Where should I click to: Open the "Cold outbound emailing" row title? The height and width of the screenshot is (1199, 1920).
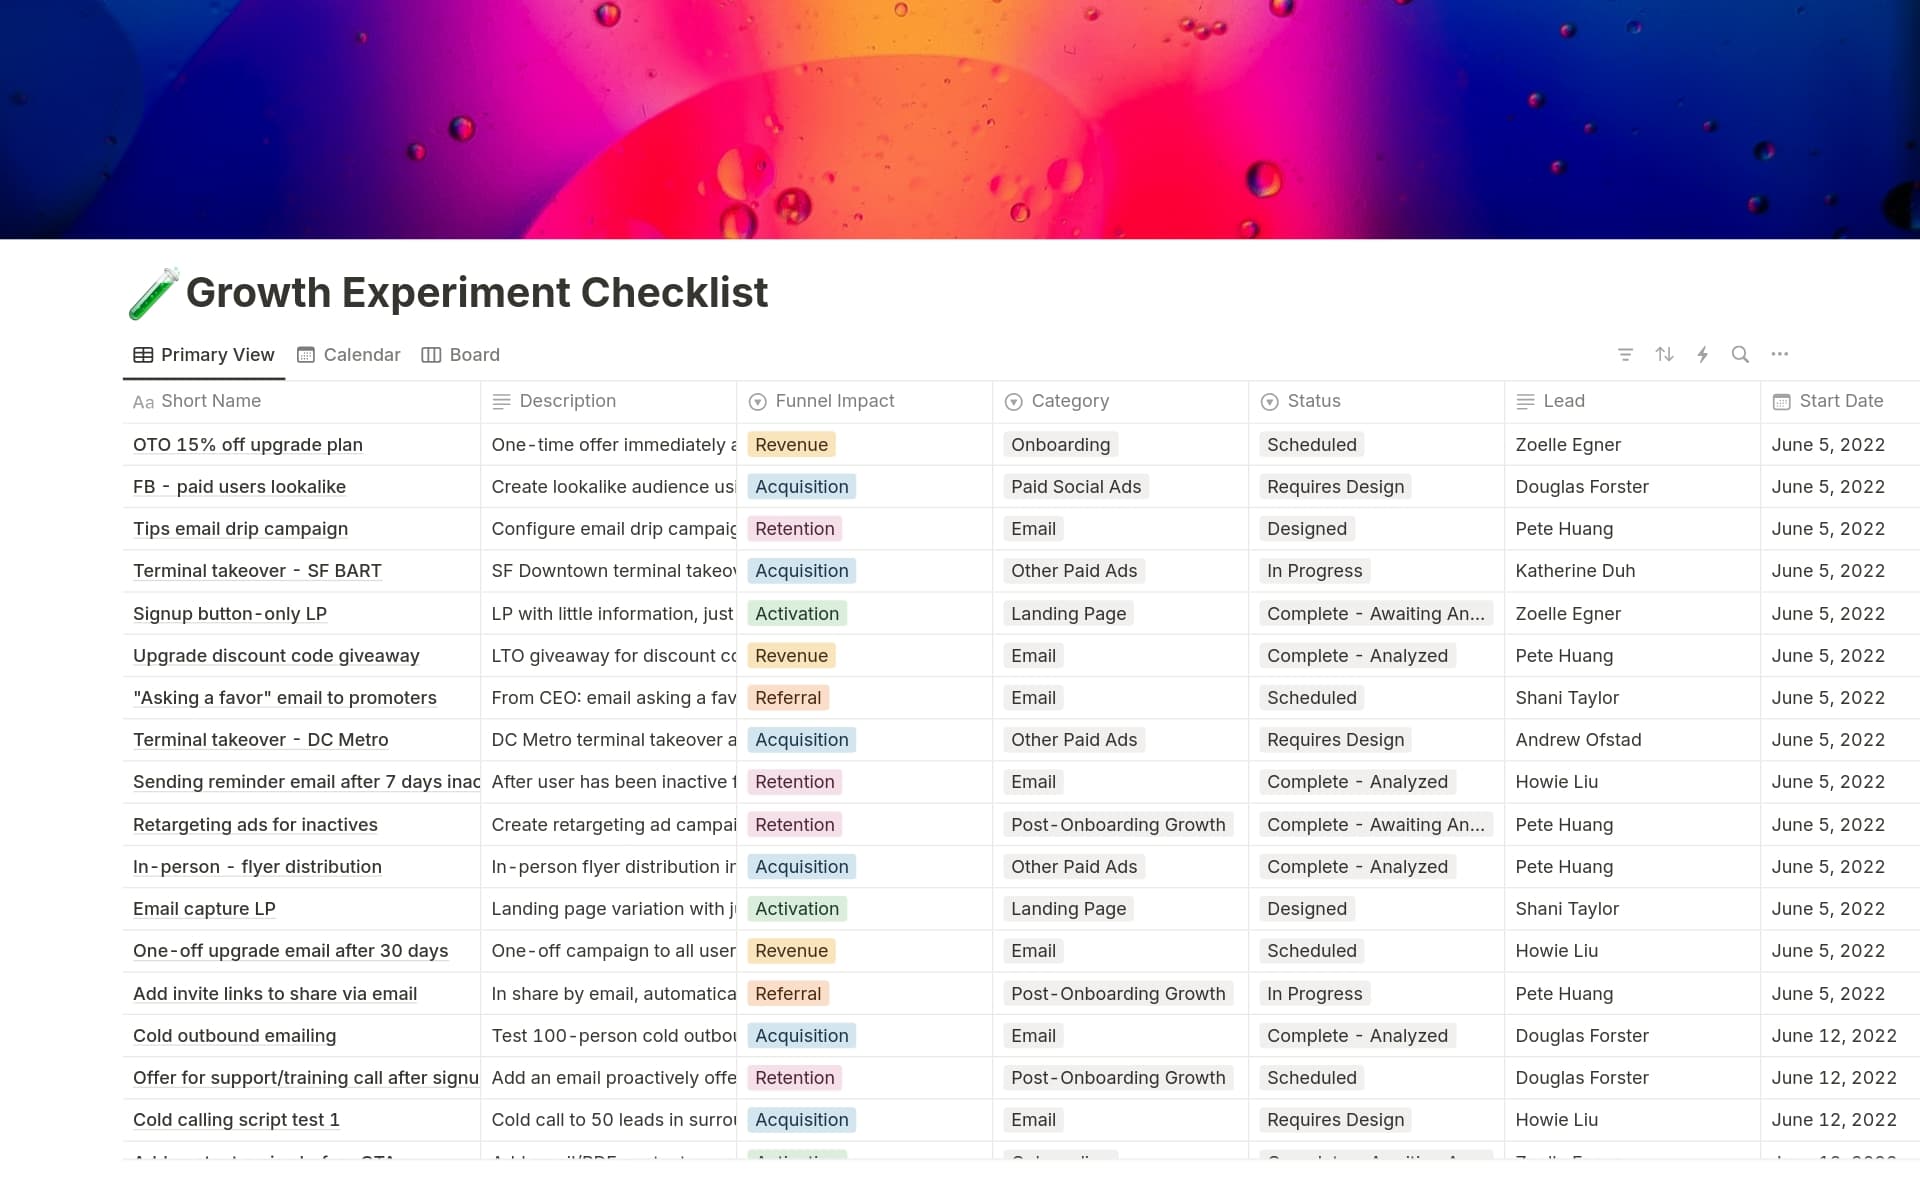[234, 1036]
